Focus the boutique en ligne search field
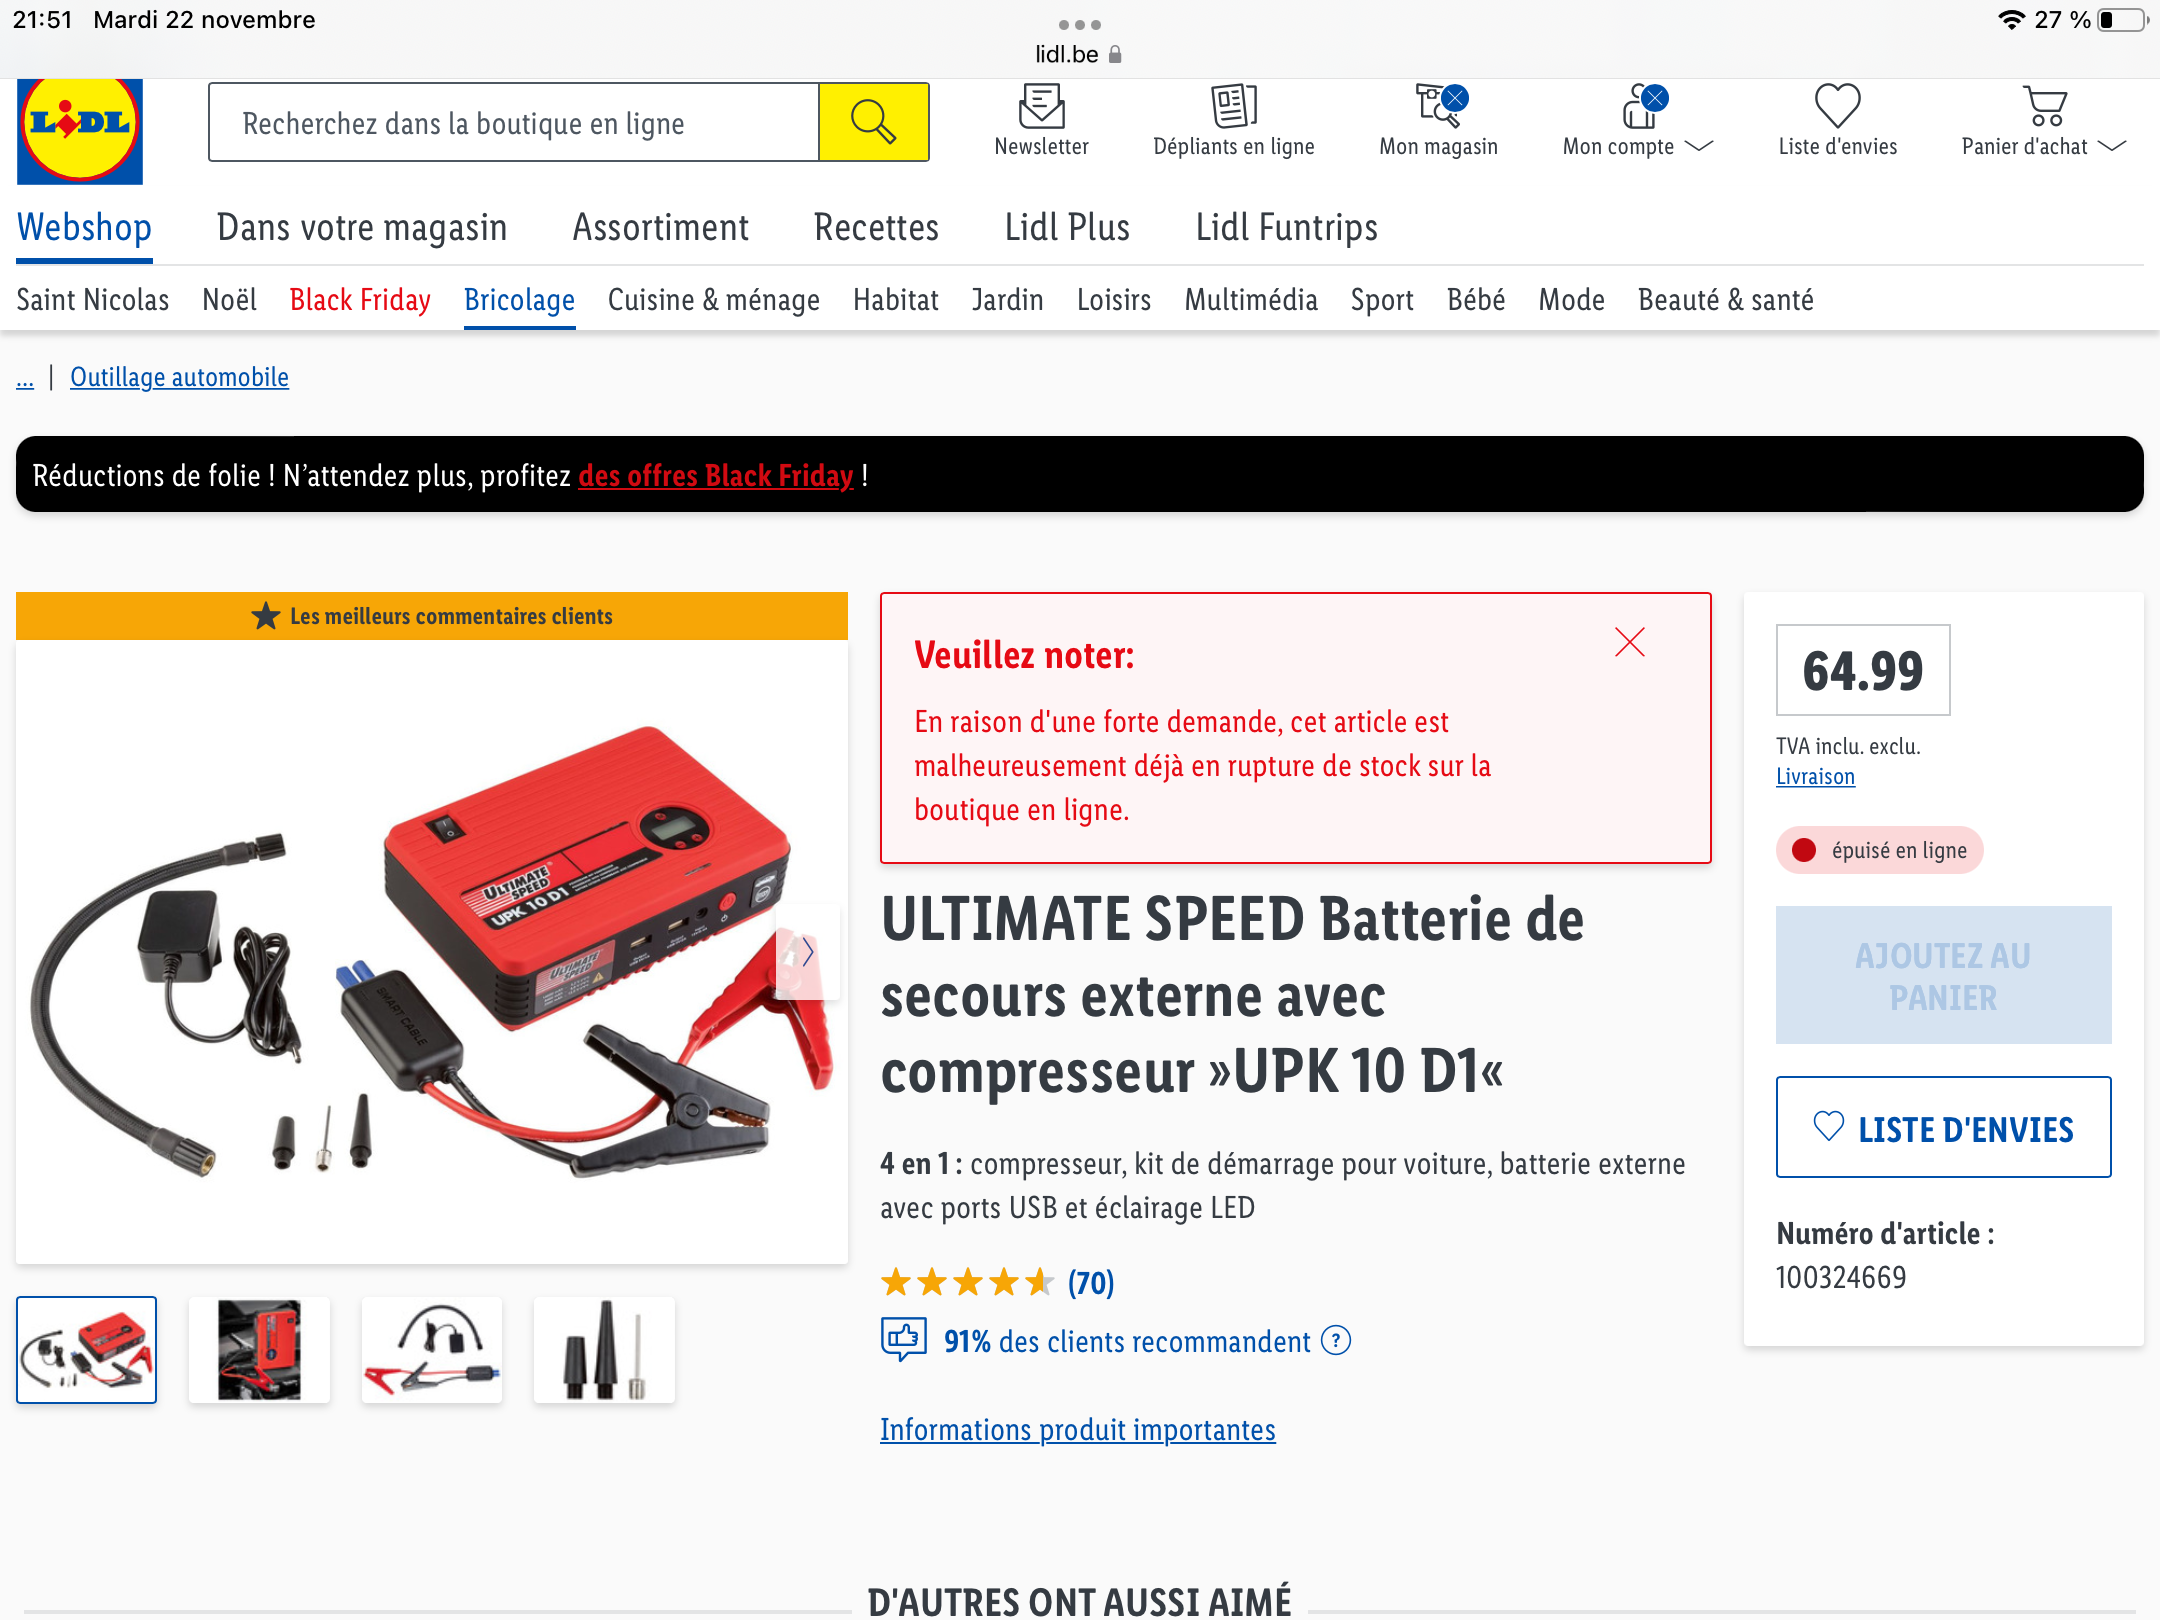 (514, 122)
